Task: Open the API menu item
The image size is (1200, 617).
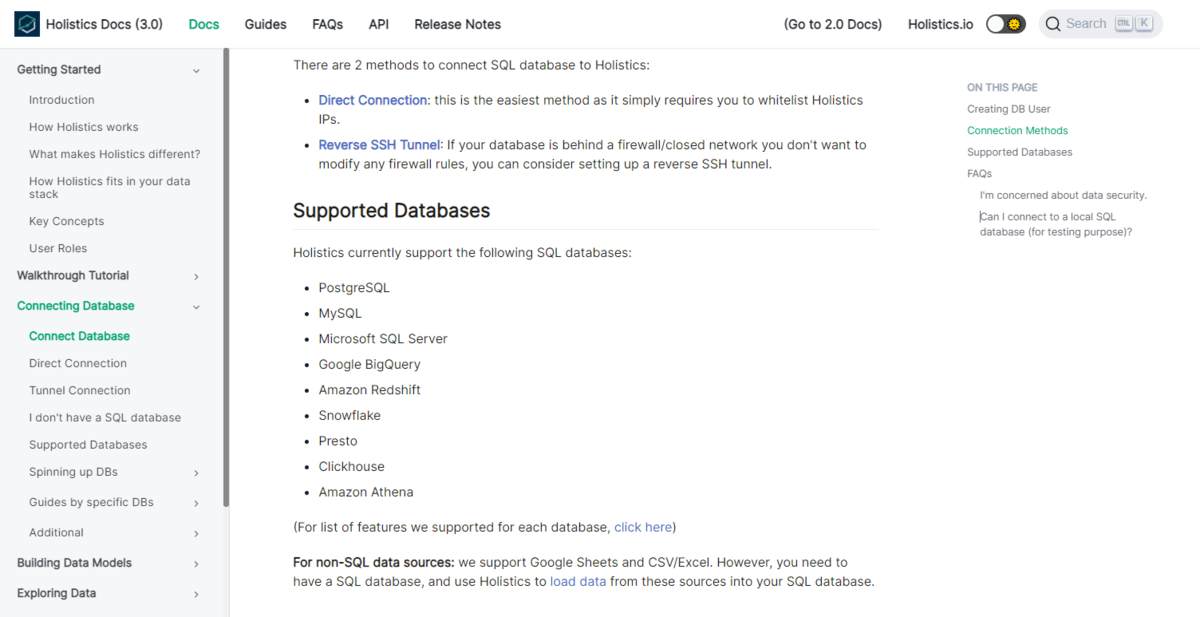Action: point(378,24)
